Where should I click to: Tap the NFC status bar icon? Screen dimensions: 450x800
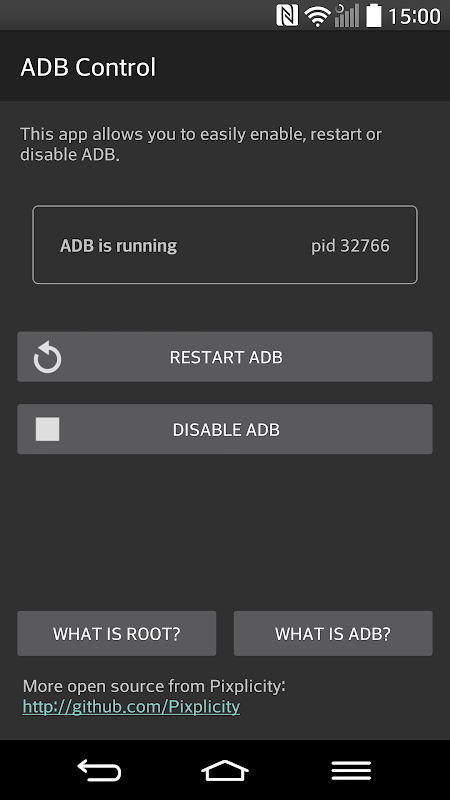287,15
